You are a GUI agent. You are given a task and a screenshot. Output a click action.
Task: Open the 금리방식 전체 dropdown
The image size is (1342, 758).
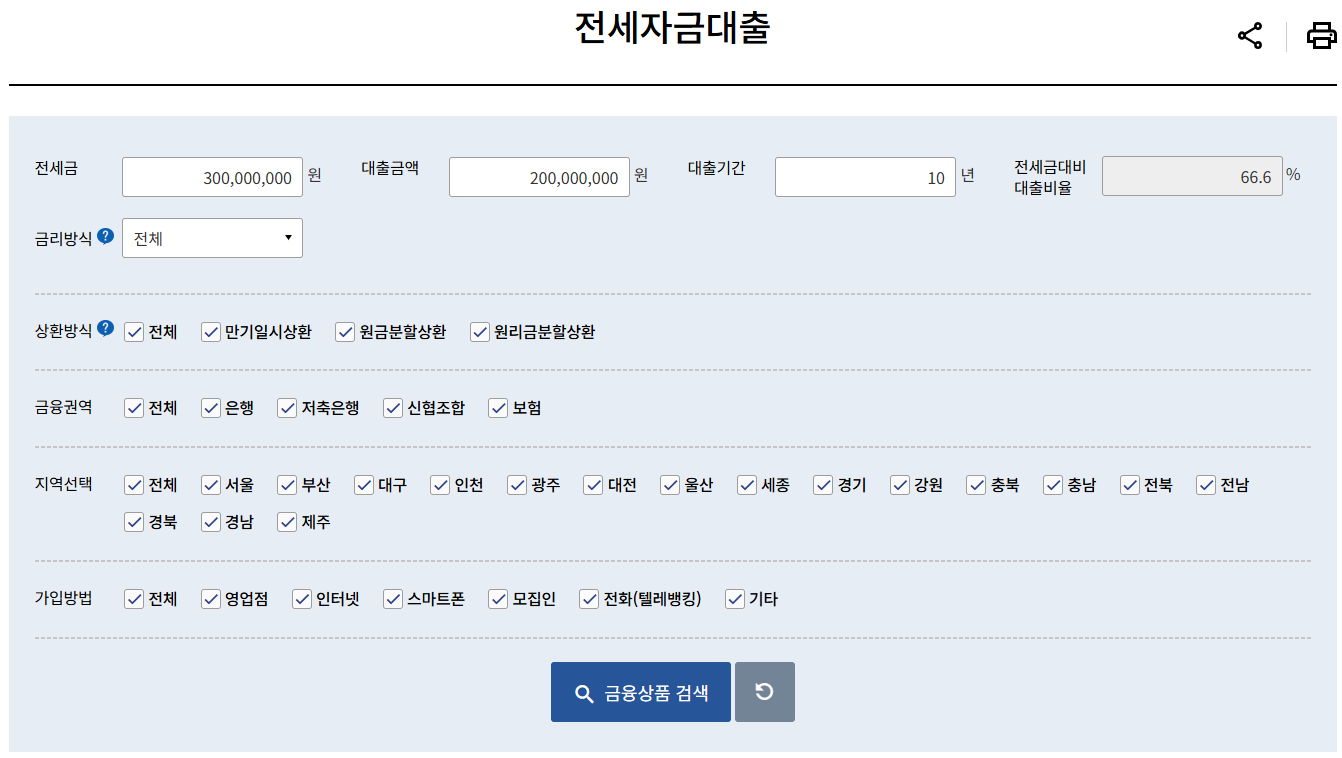212,238
